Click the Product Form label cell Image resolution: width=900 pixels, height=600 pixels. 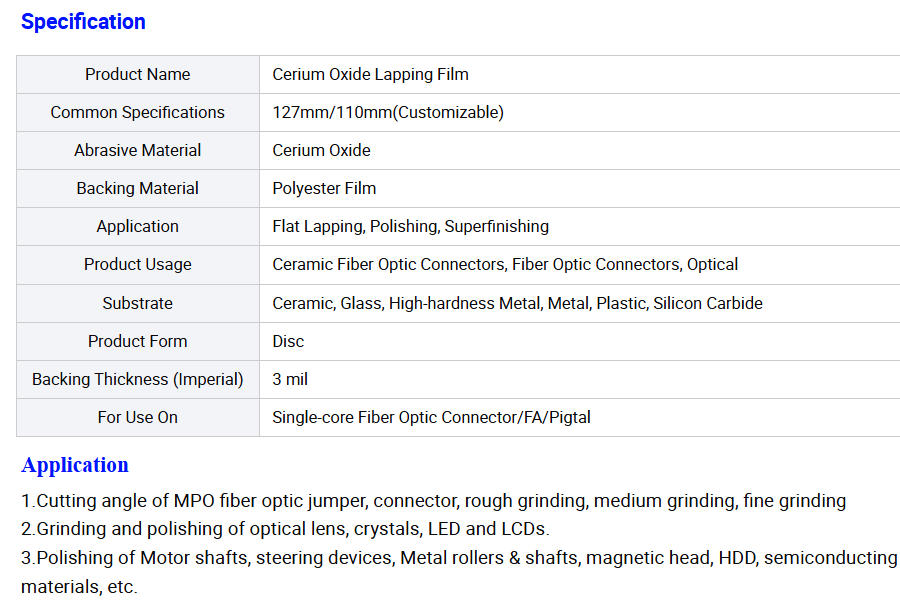(x=137, y=341)
